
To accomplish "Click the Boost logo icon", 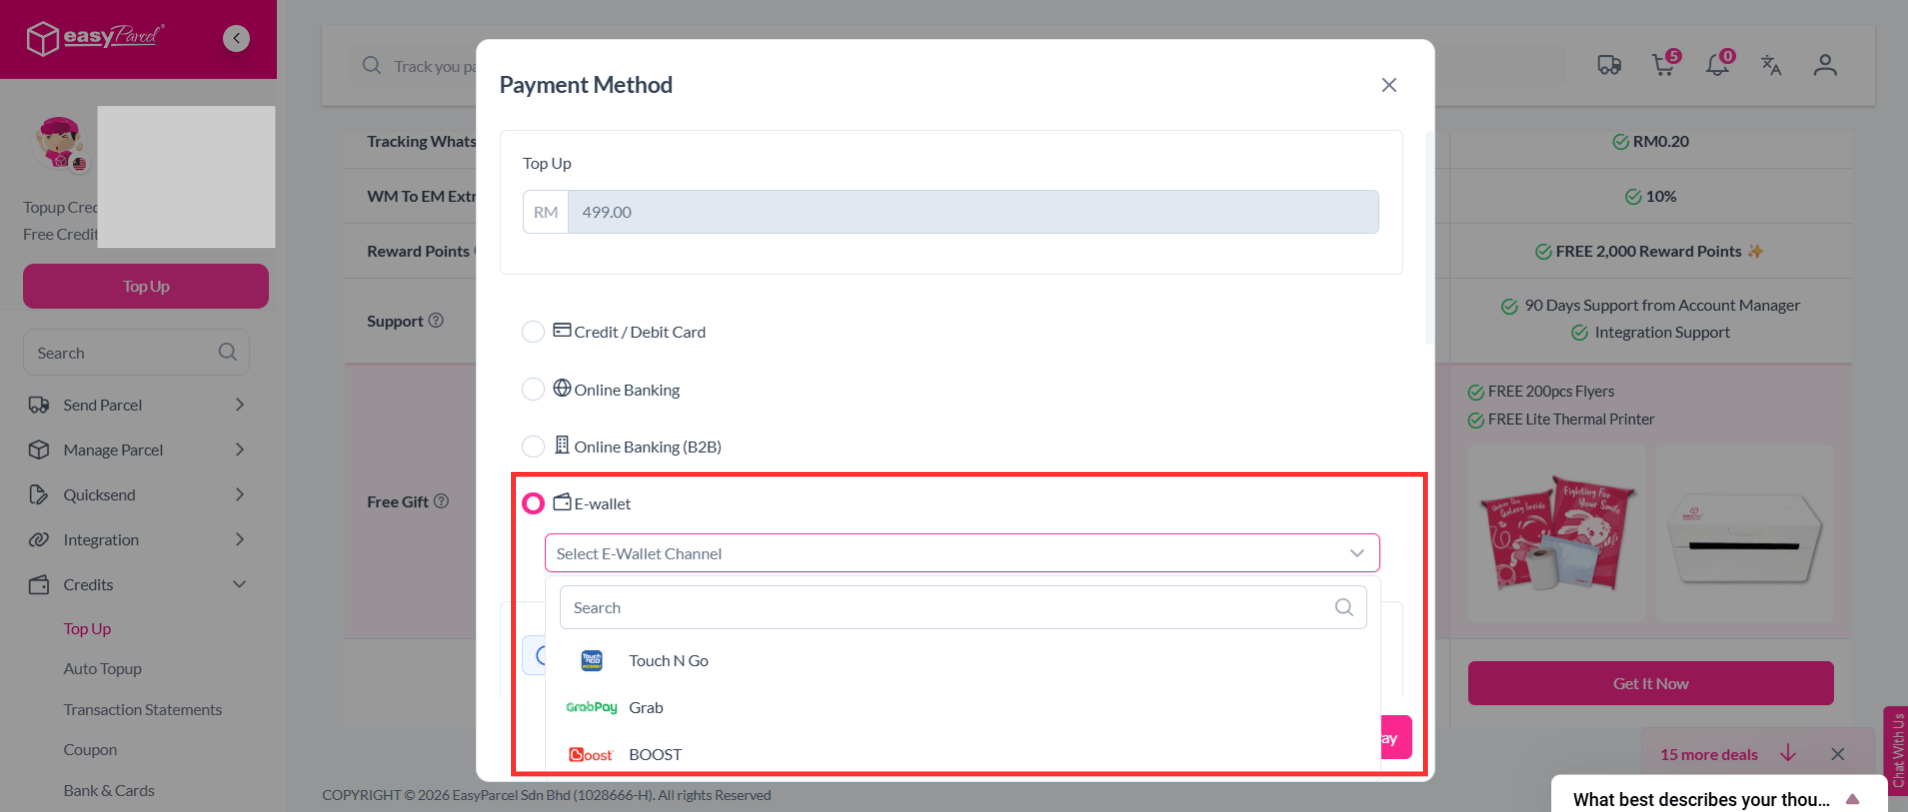I will (591, 755).
